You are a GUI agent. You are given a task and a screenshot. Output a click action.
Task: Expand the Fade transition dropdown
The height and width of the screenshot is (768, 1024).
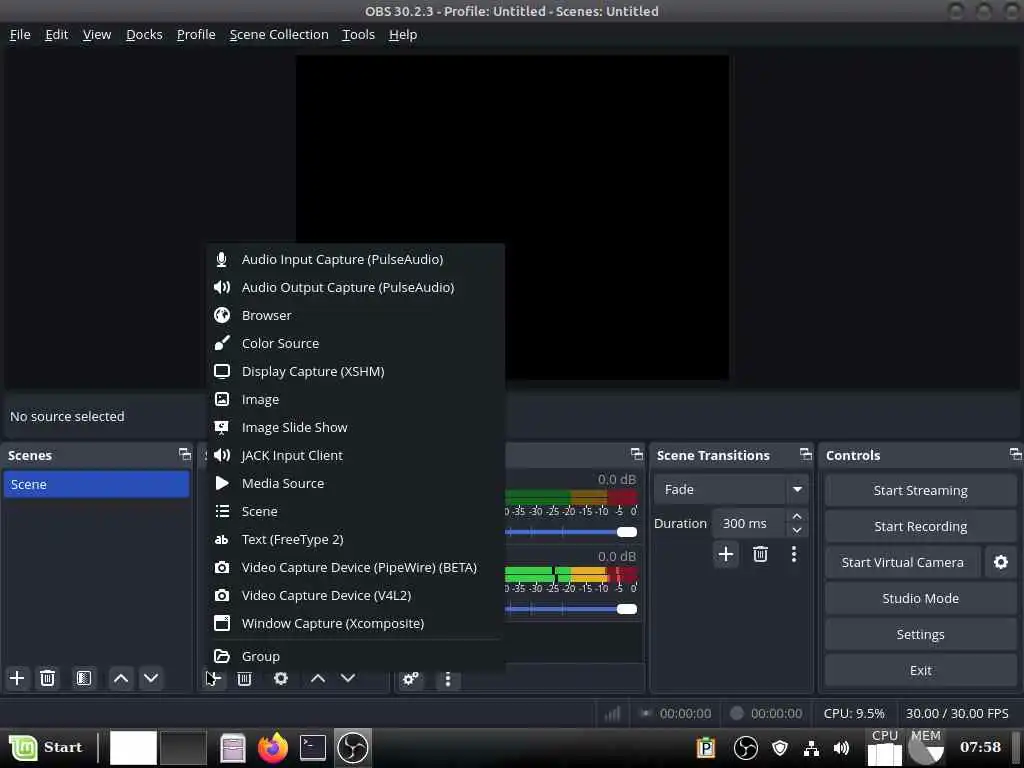point(797,489)
